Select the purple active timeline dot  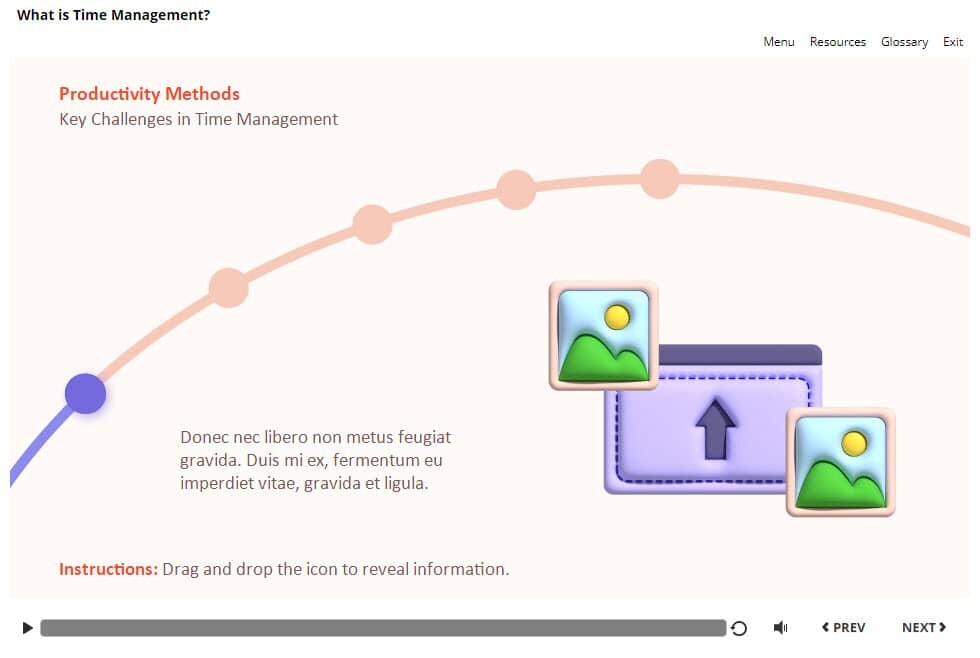click(x=85, y=393)
